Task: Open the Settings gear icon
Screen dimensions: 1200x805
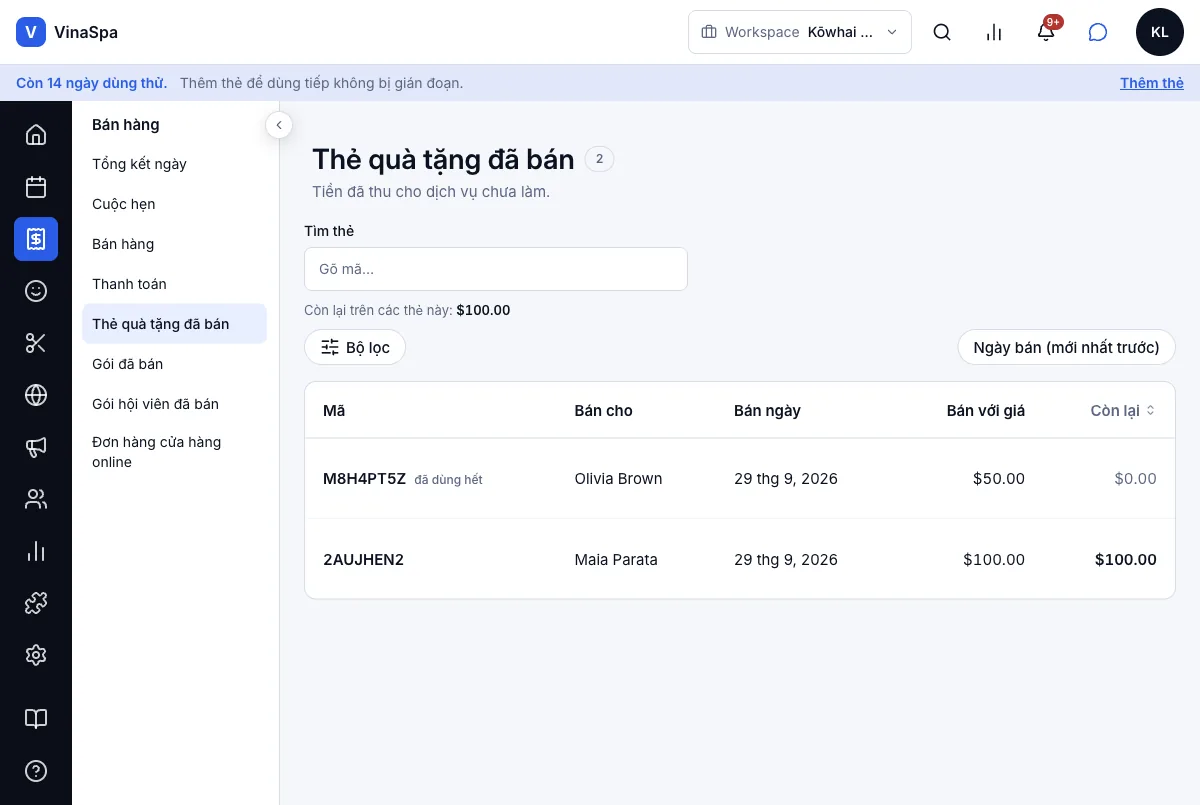Action: 36,655
